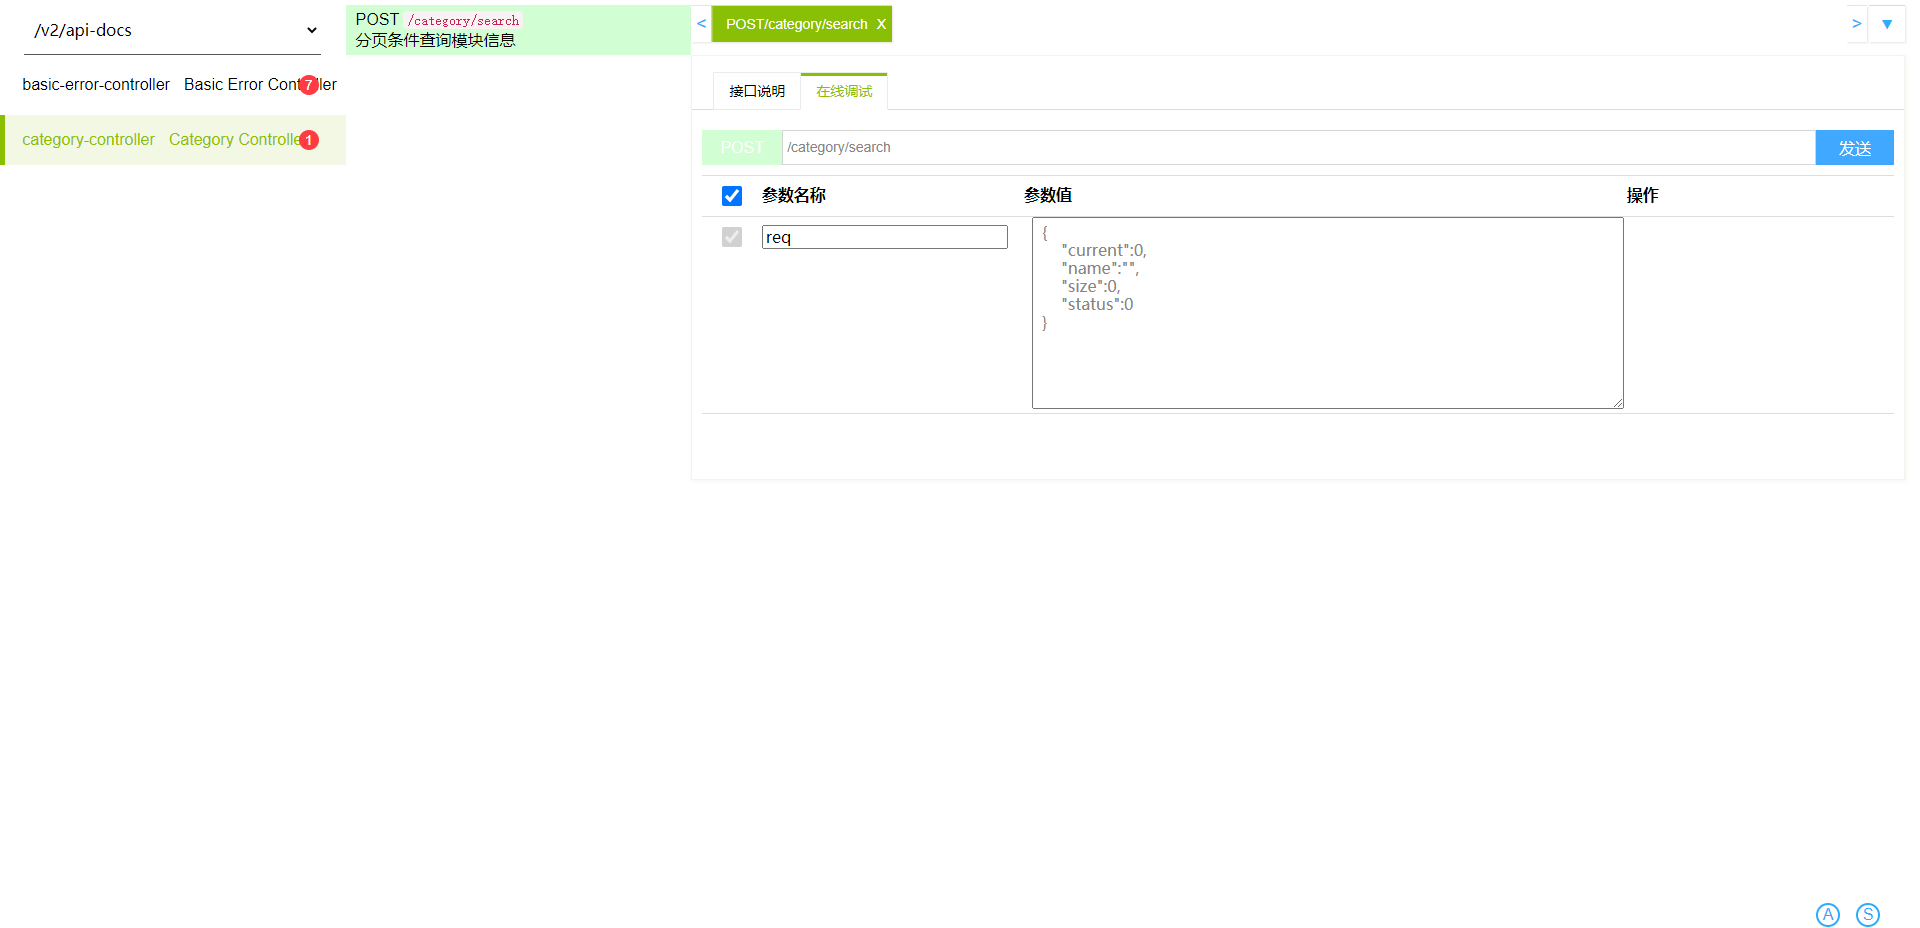
Task: Open the tab list via blue triangle icon
Action: tap(1887, 23)
